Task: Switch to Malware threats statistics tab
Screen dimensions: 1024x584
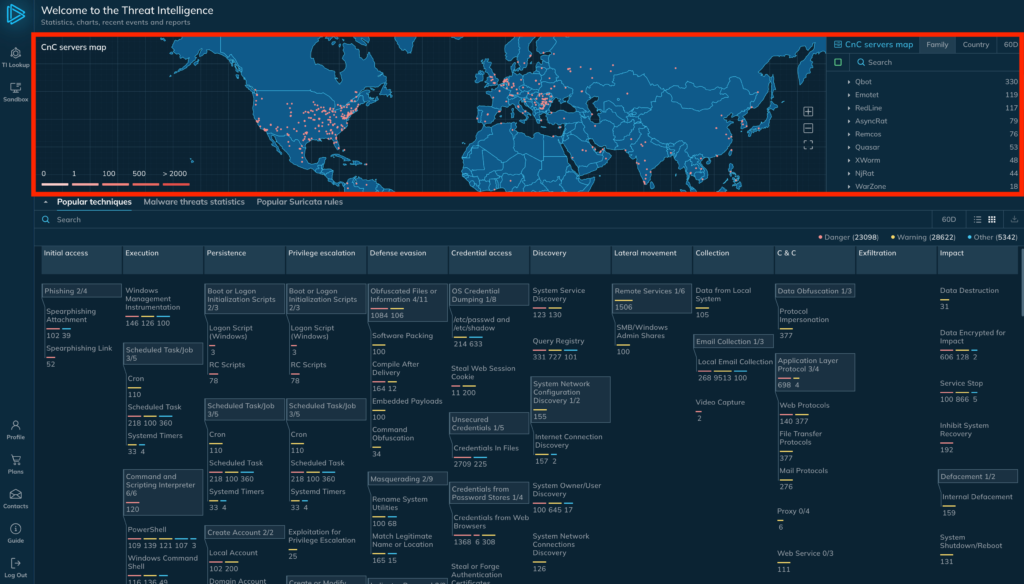Action: [194, 202]
